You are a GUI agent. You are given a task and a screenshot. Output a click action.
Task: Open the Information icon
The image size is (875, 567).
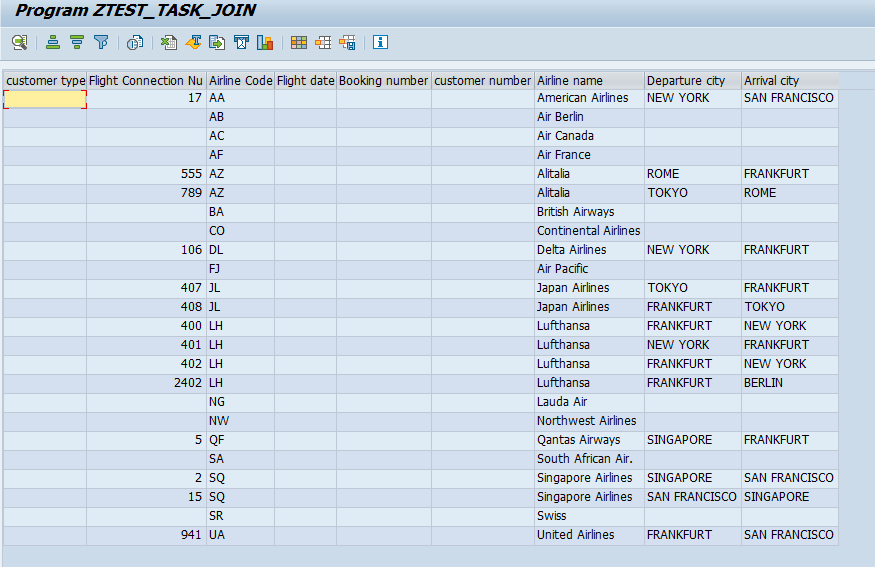click(380, 42)
